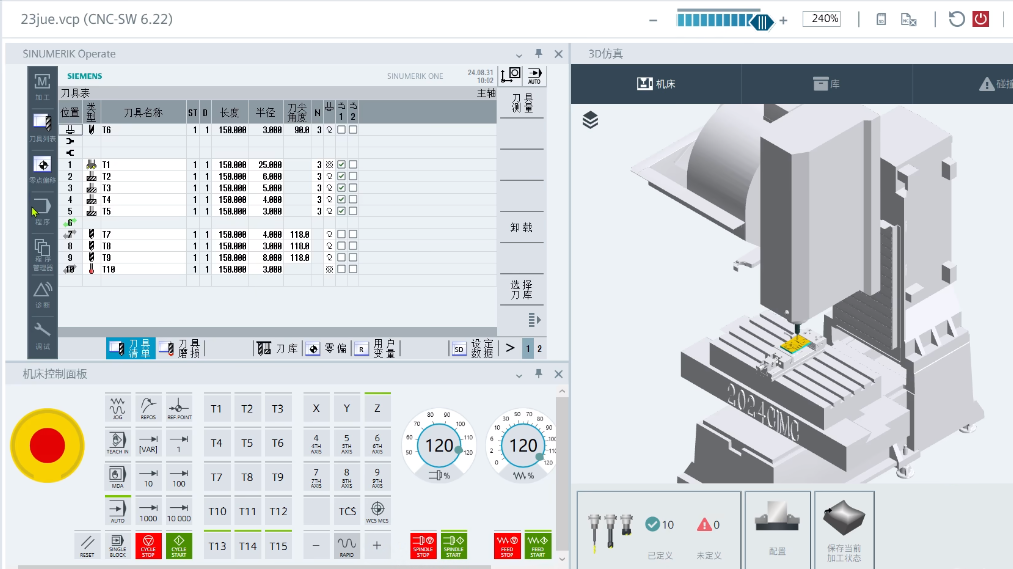The height and width of the screenshot is (569, 1013).
Task: Click the 240% zoom percentage field
Action: pyautogui.click(x=824, y=19)
